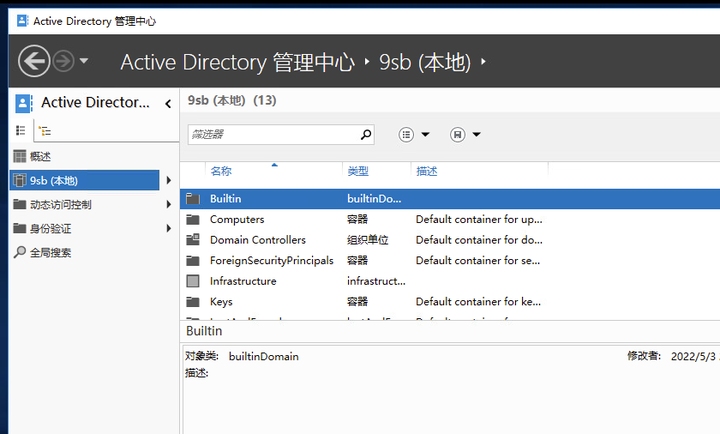Select the Infrastructure object icon
The height and width of the screenshot is (434, 720).
[x=193, y=281]
